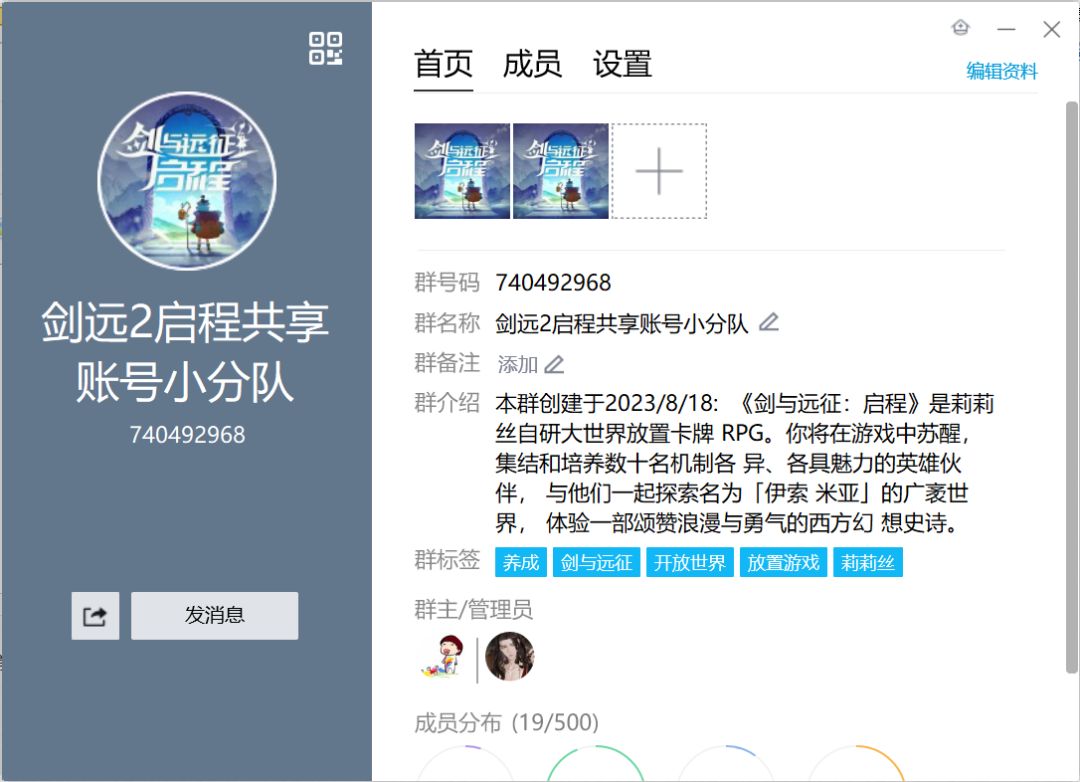Click the 剑远2启程共享账号小分队 name field text
Viewport: 1080px width, 782px height.
[x=621, y=323]
